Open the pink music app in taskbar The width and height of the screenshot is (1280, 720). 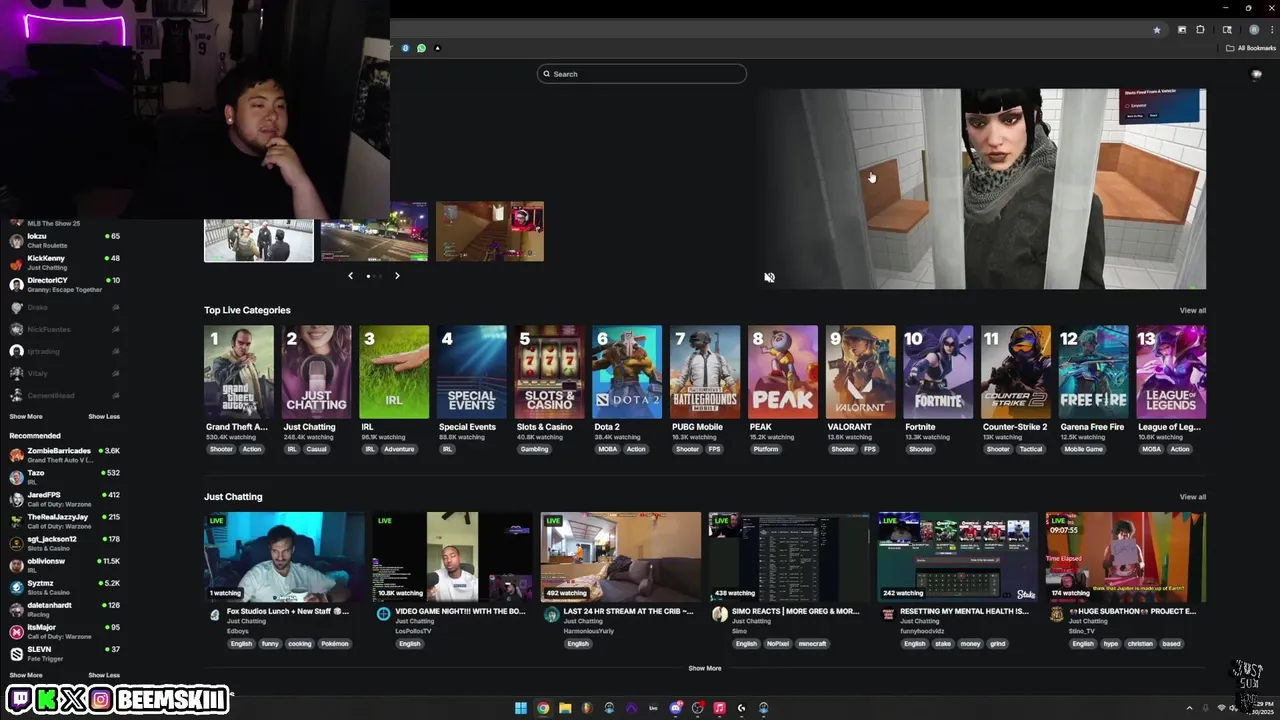[x=719, y=708]
